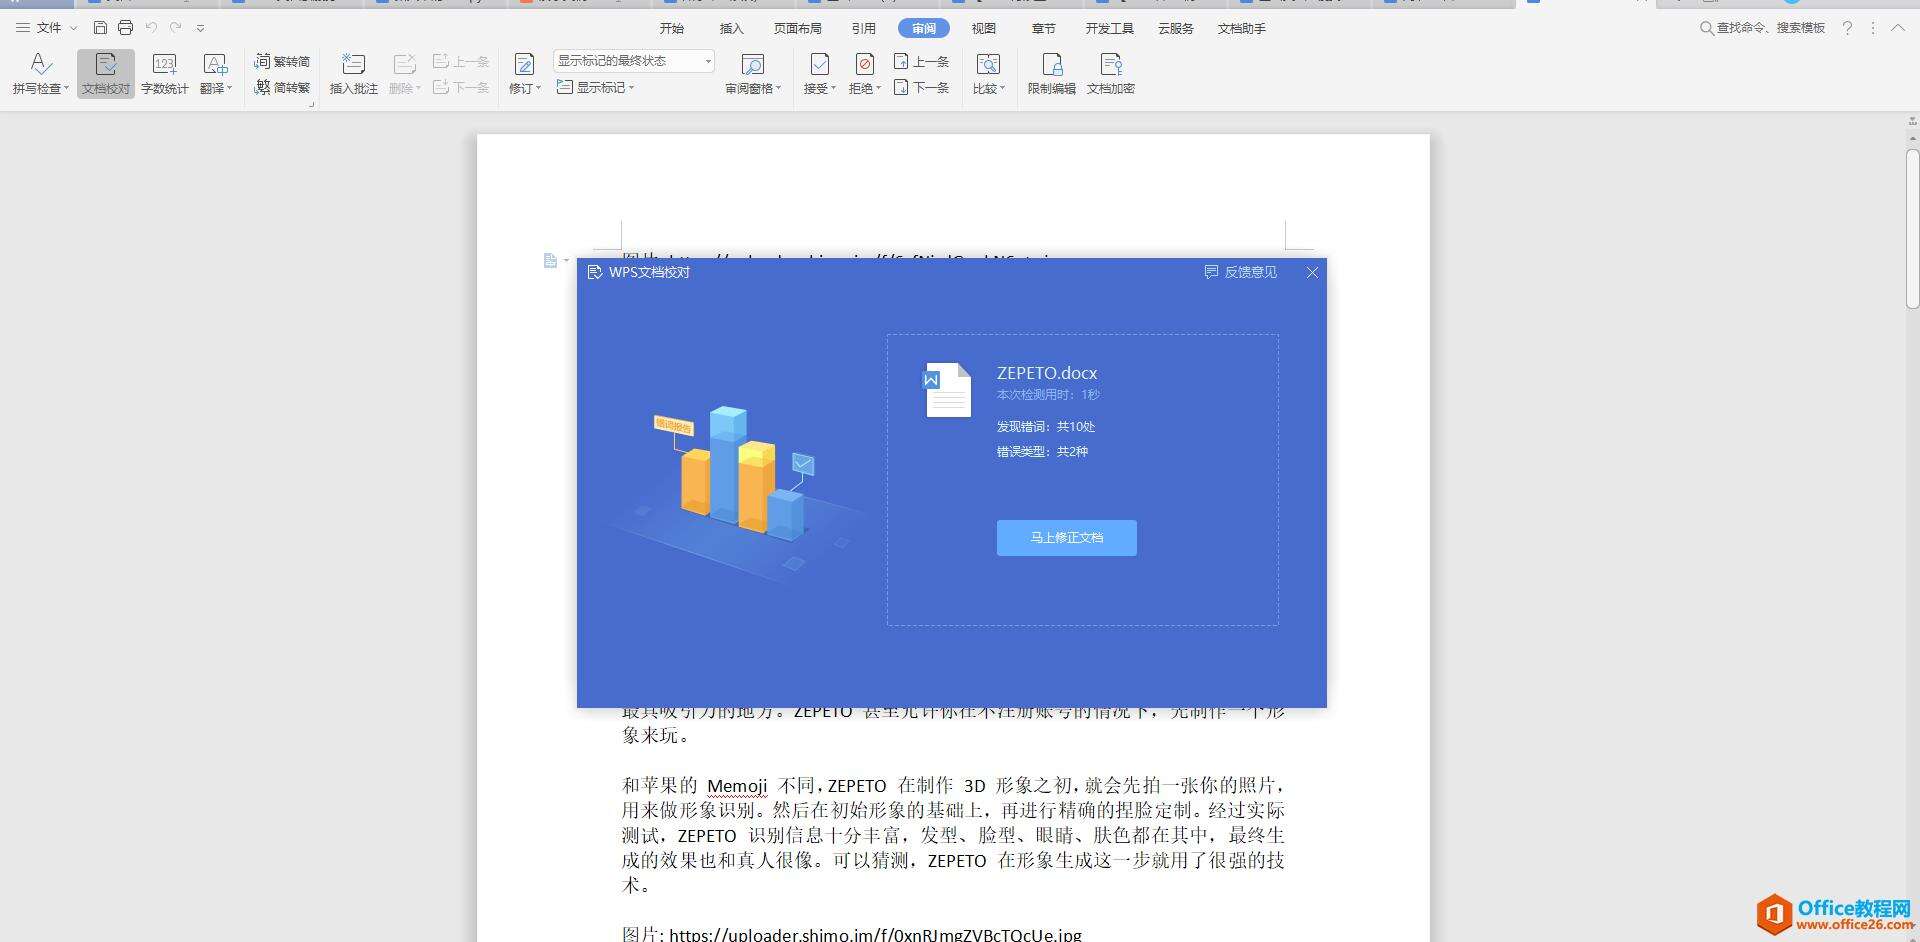Open 限制编辑 restrict editing
This screenshot has width=1920, height=942.
click(1052, 74)
